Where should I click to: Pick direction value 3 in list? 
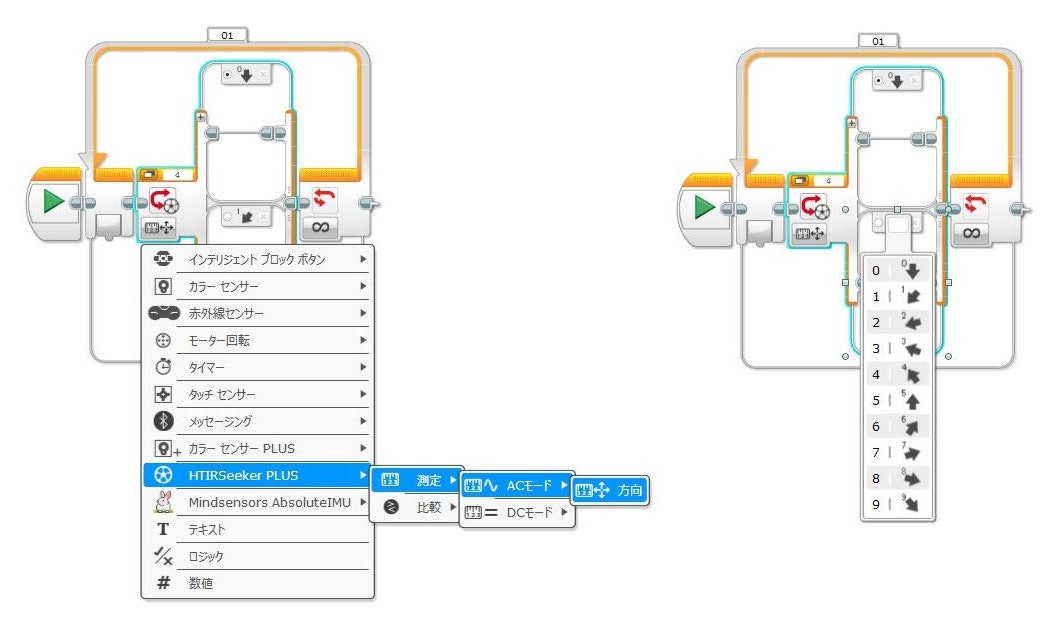(897, 348)
